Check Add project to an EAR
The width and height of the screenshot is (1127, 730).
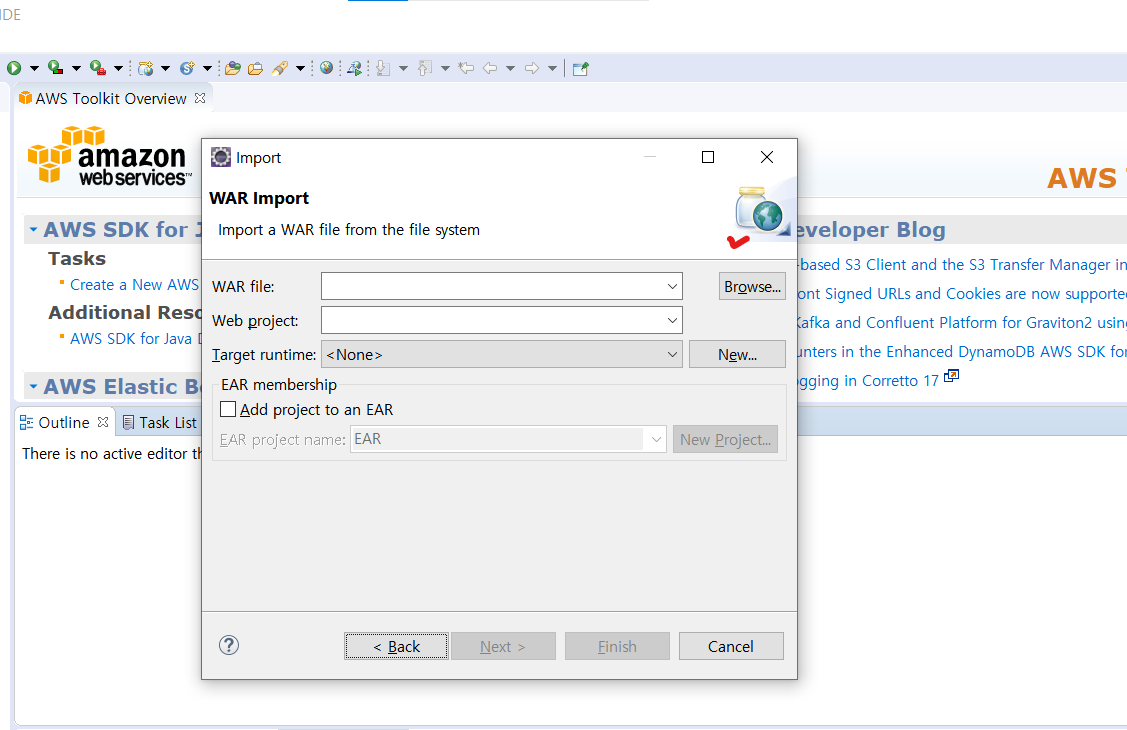tap(228, 409)
